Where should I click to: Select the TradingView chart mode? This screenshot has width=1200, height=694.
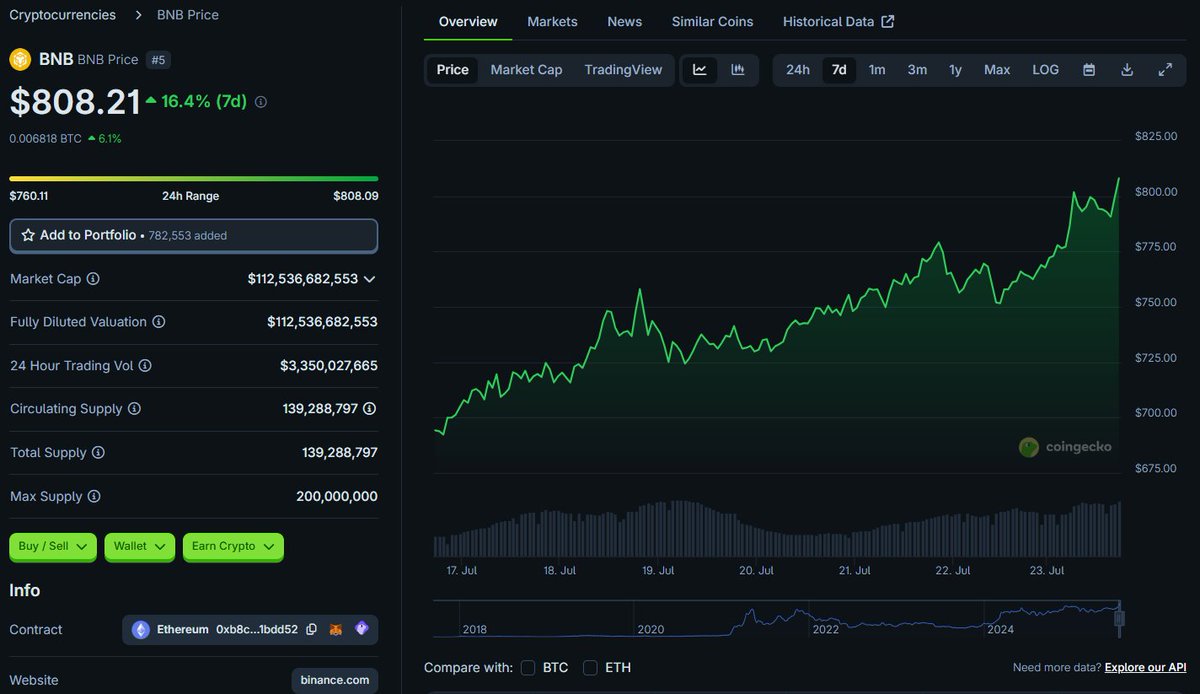click(x=623, y=70)
